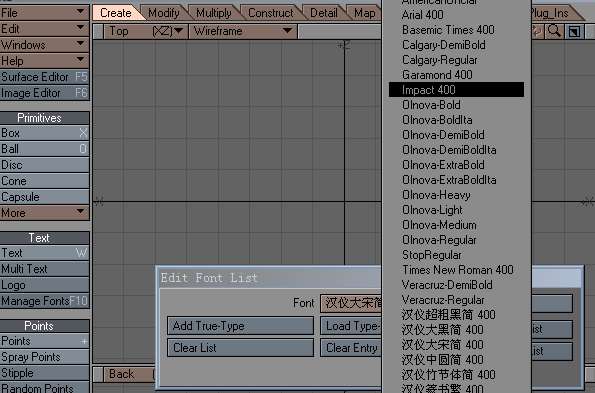595x393 pixels.
Task: Expand the More primitives dropdown
Action: tap(45, 213)
